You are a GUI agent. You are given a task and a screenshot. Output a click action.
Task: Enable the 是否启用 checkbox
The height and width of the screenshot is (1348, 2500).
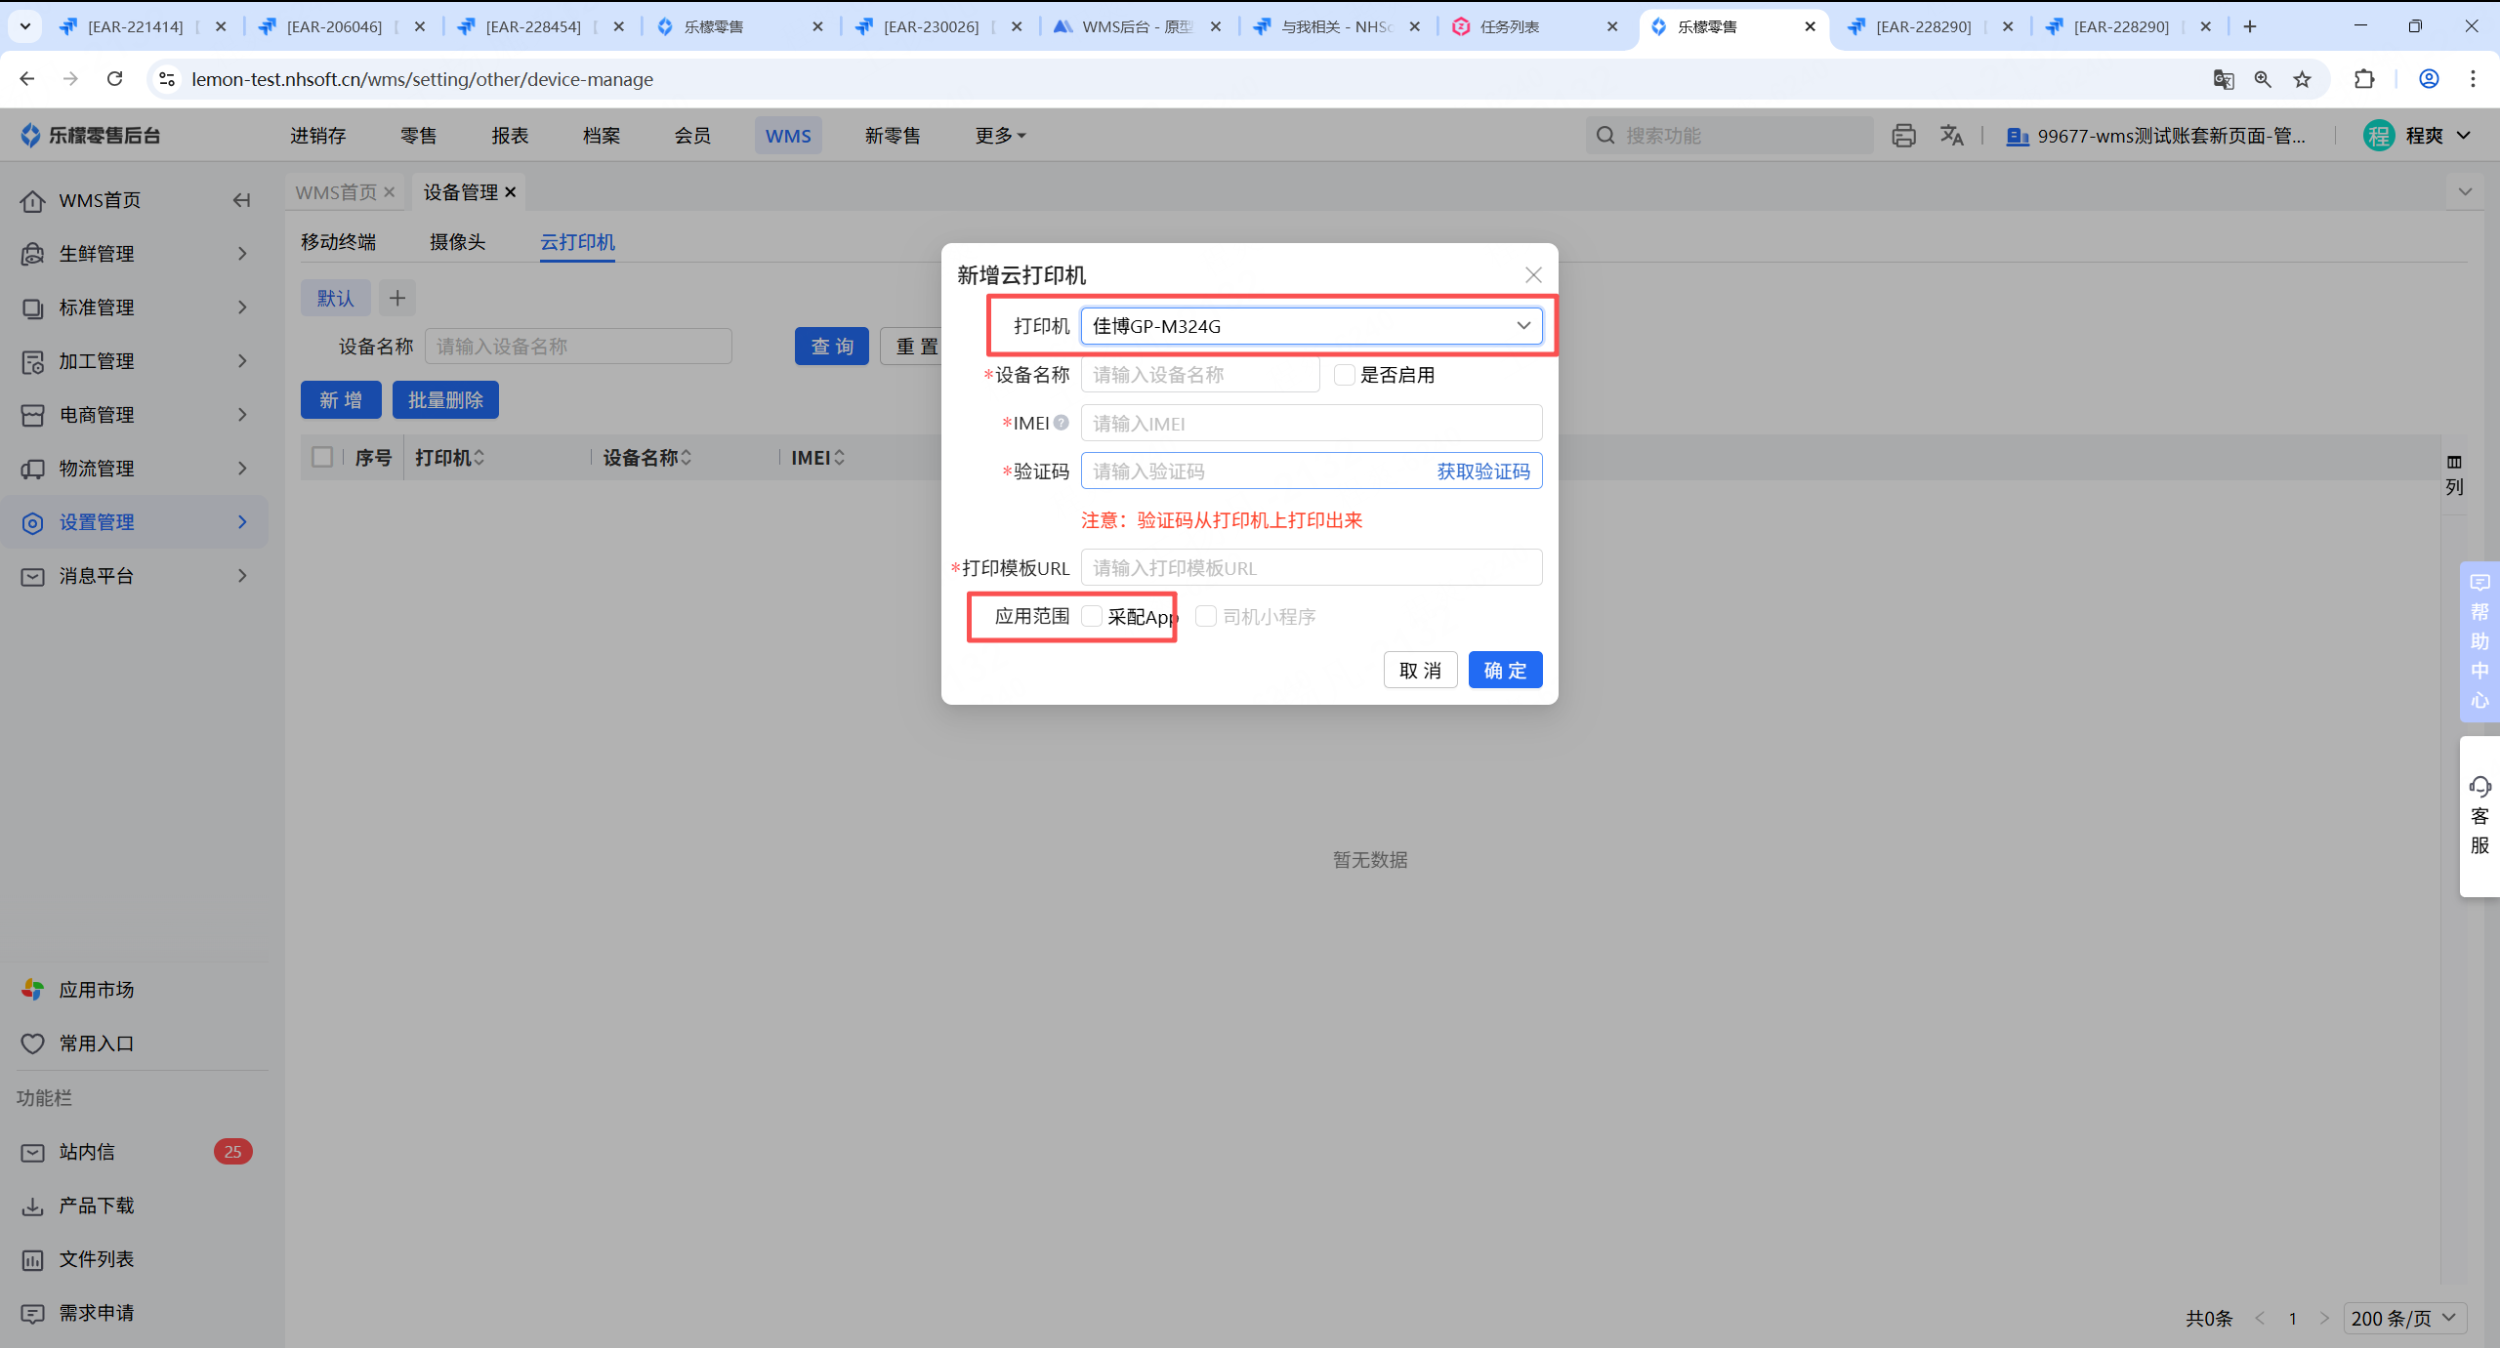pos(1344,375)
